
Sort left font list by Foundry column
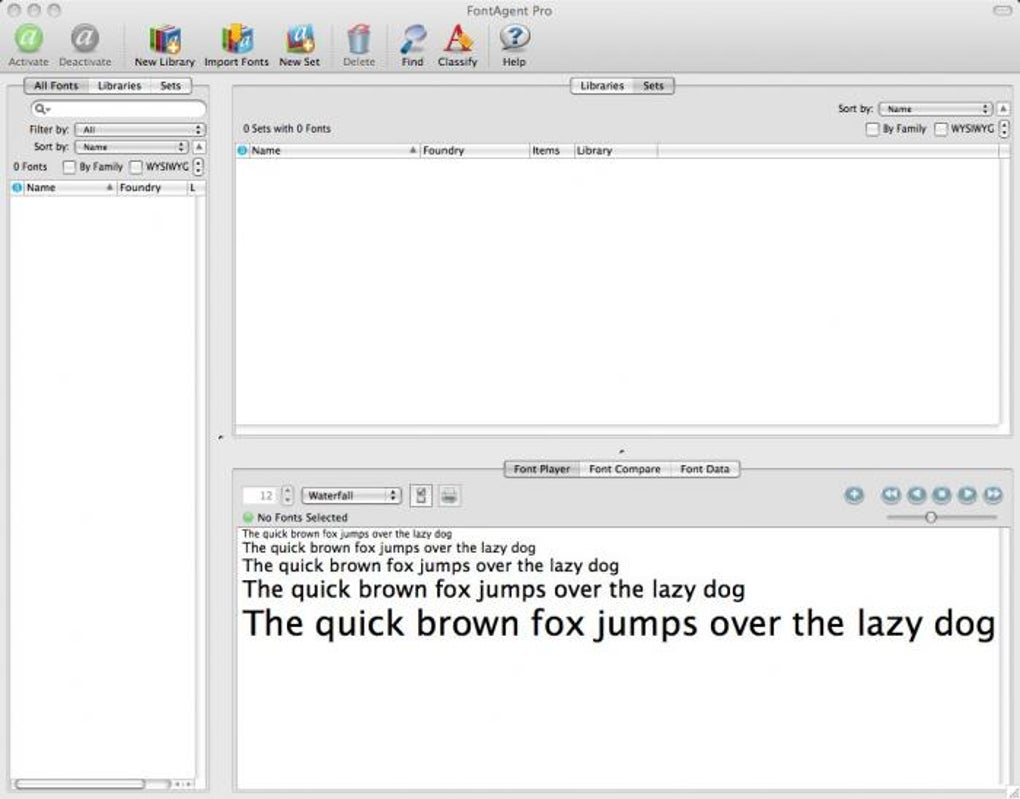(x=152, y=187)
